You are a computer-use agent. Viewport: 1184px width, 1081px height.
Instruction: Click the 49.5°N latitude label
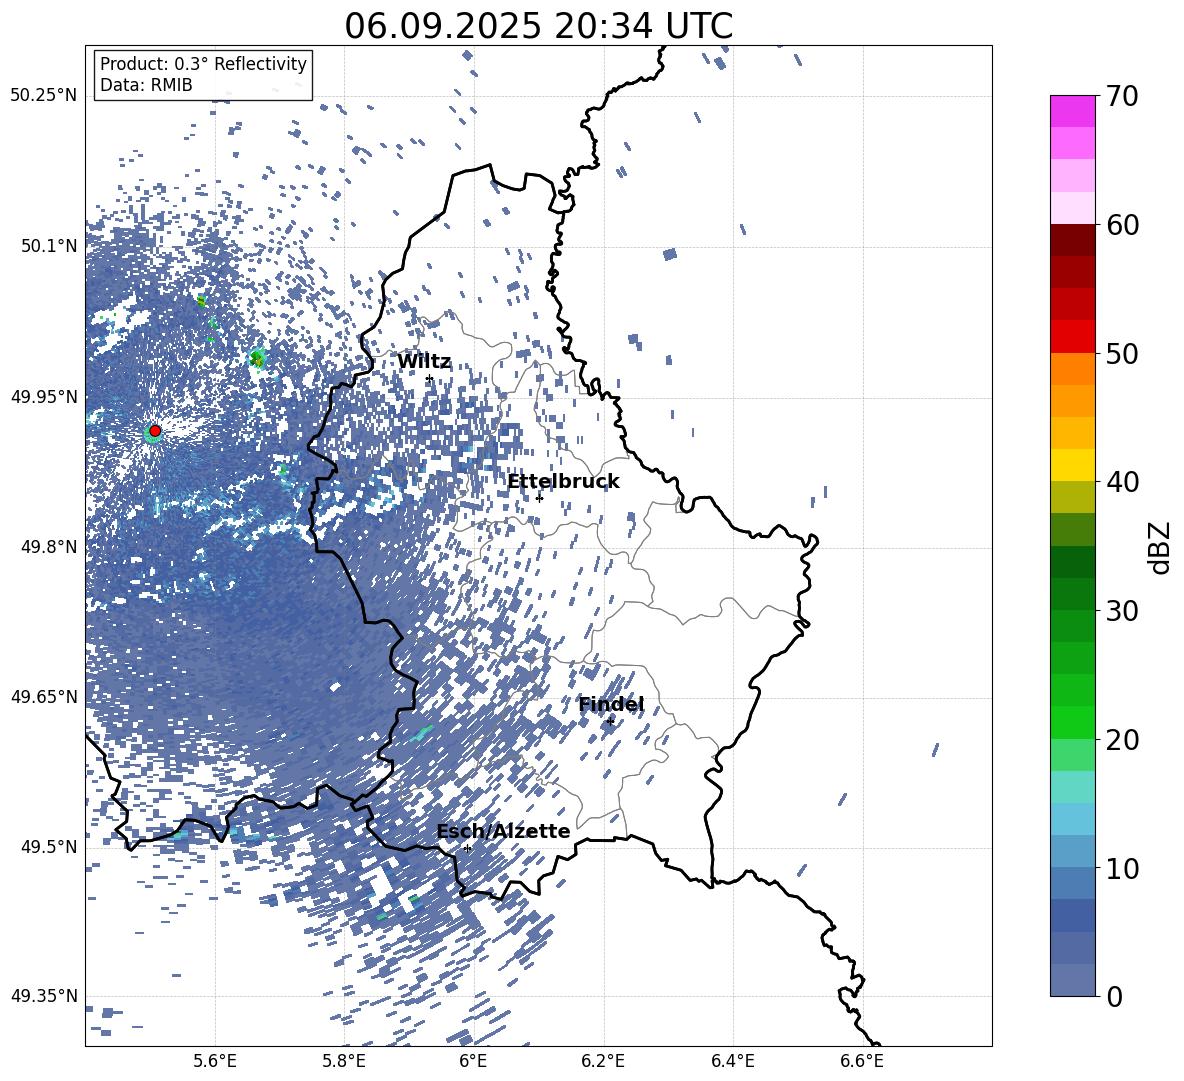click(x=48, y=846)
